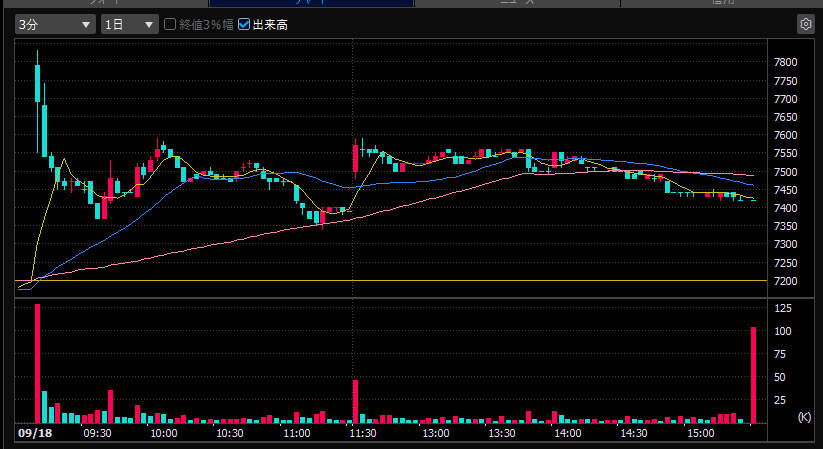Click the opening candlestick near 7800
The width and height of the screenshot is (823, 449).
pos(37,83)
